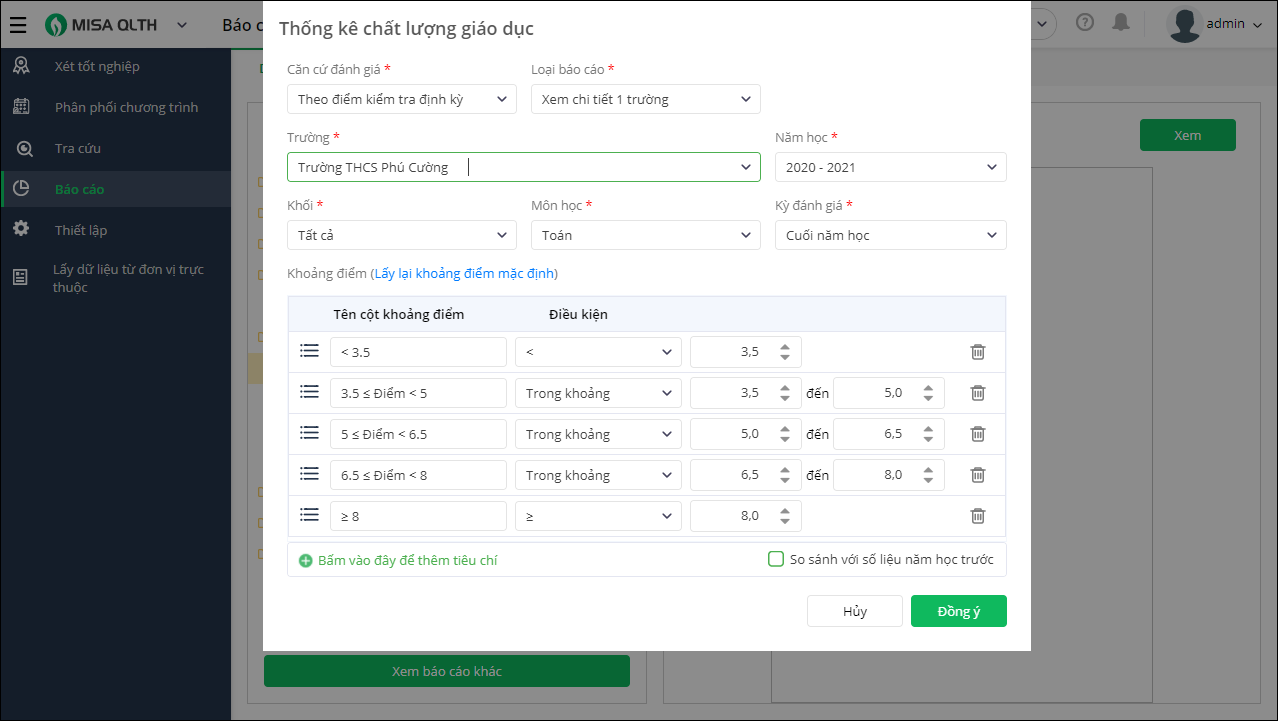Open the 'Căn cứ đánh giá' dropdown

coord(401,99)
